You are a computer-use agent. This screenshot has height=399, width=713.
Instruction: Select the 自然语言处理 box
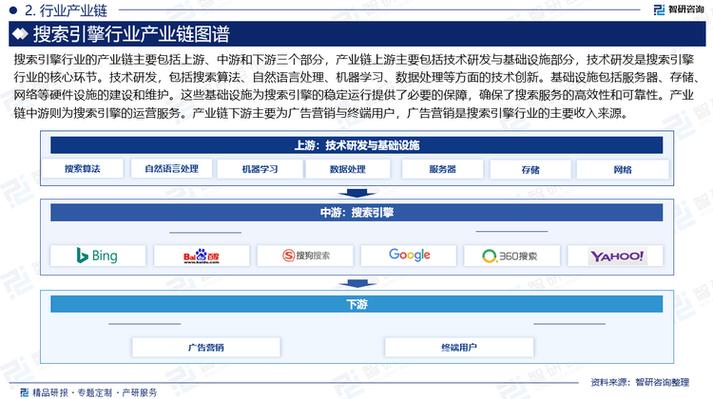pos(171,169)
